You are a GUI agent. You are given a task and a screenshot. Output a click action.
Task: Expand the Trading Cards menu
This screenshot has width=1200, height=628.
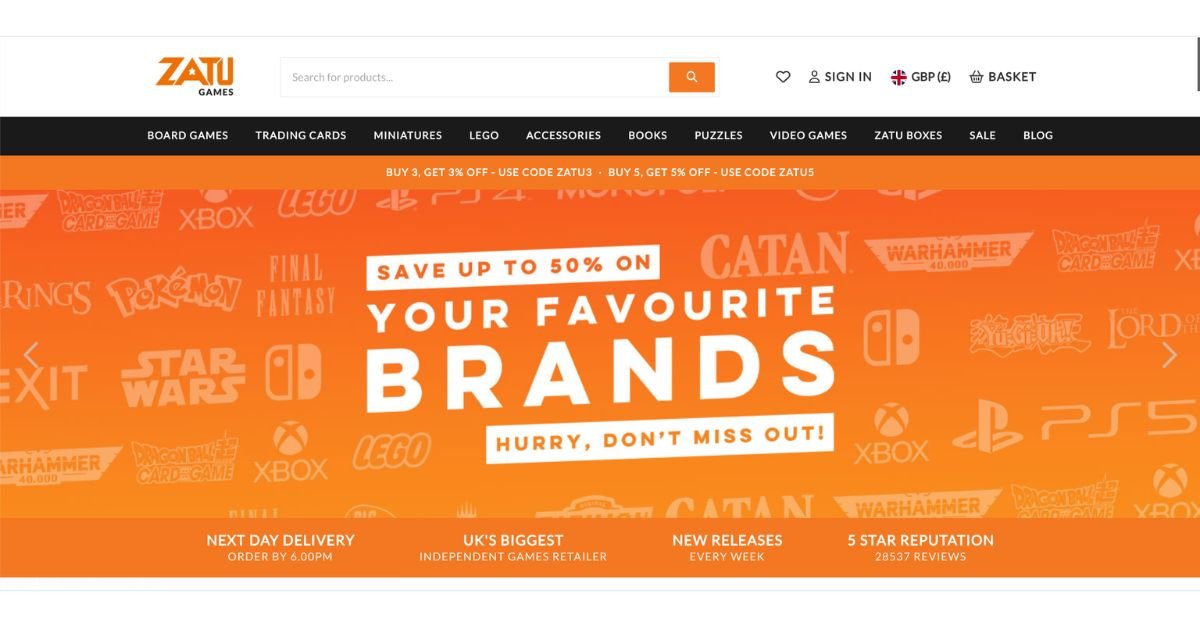coord(300,135)
